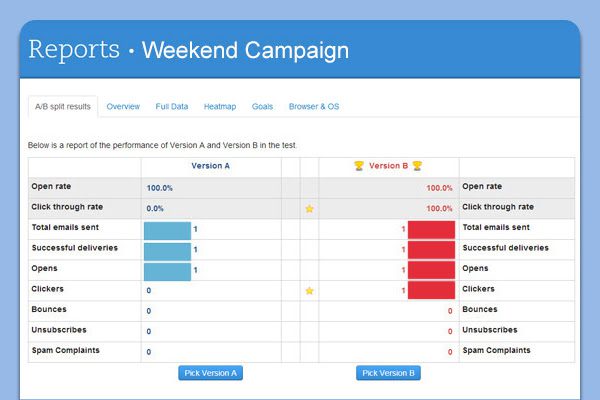The width and height of the screenshot is (600, 400).
Task: Click the Version A column header
Action: (x=211, y=166)
